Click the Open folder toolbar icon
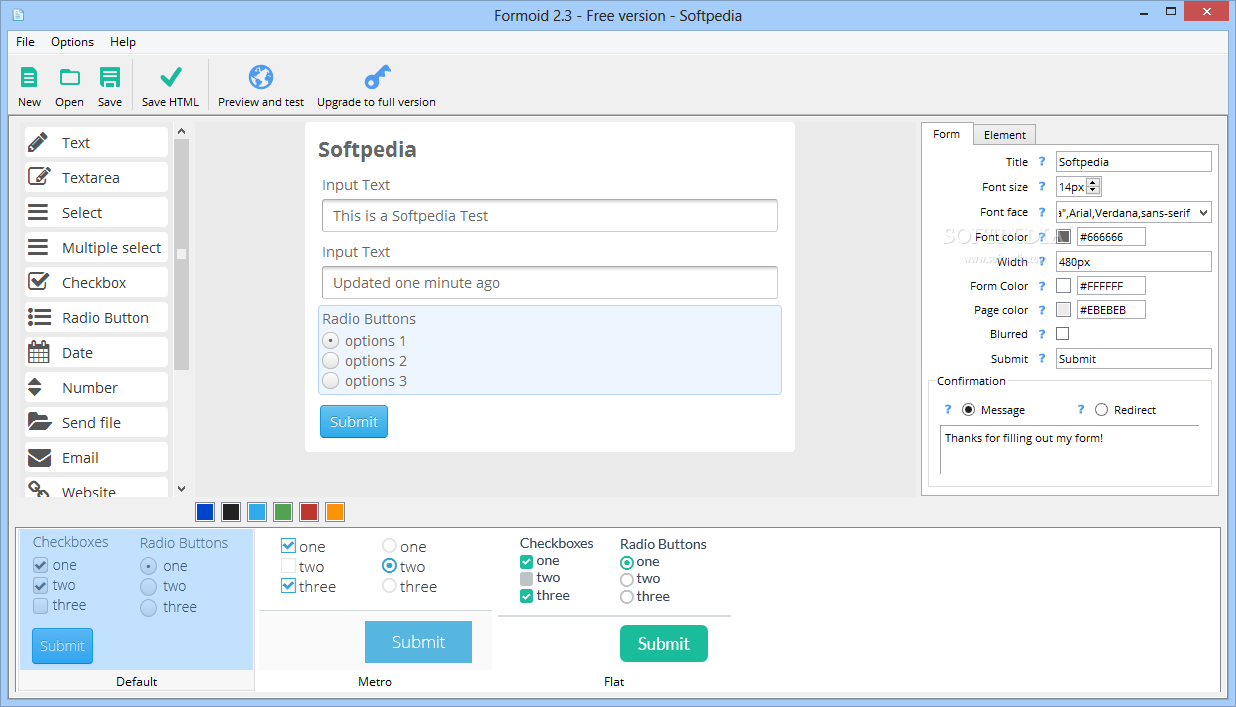 point(69,78)
